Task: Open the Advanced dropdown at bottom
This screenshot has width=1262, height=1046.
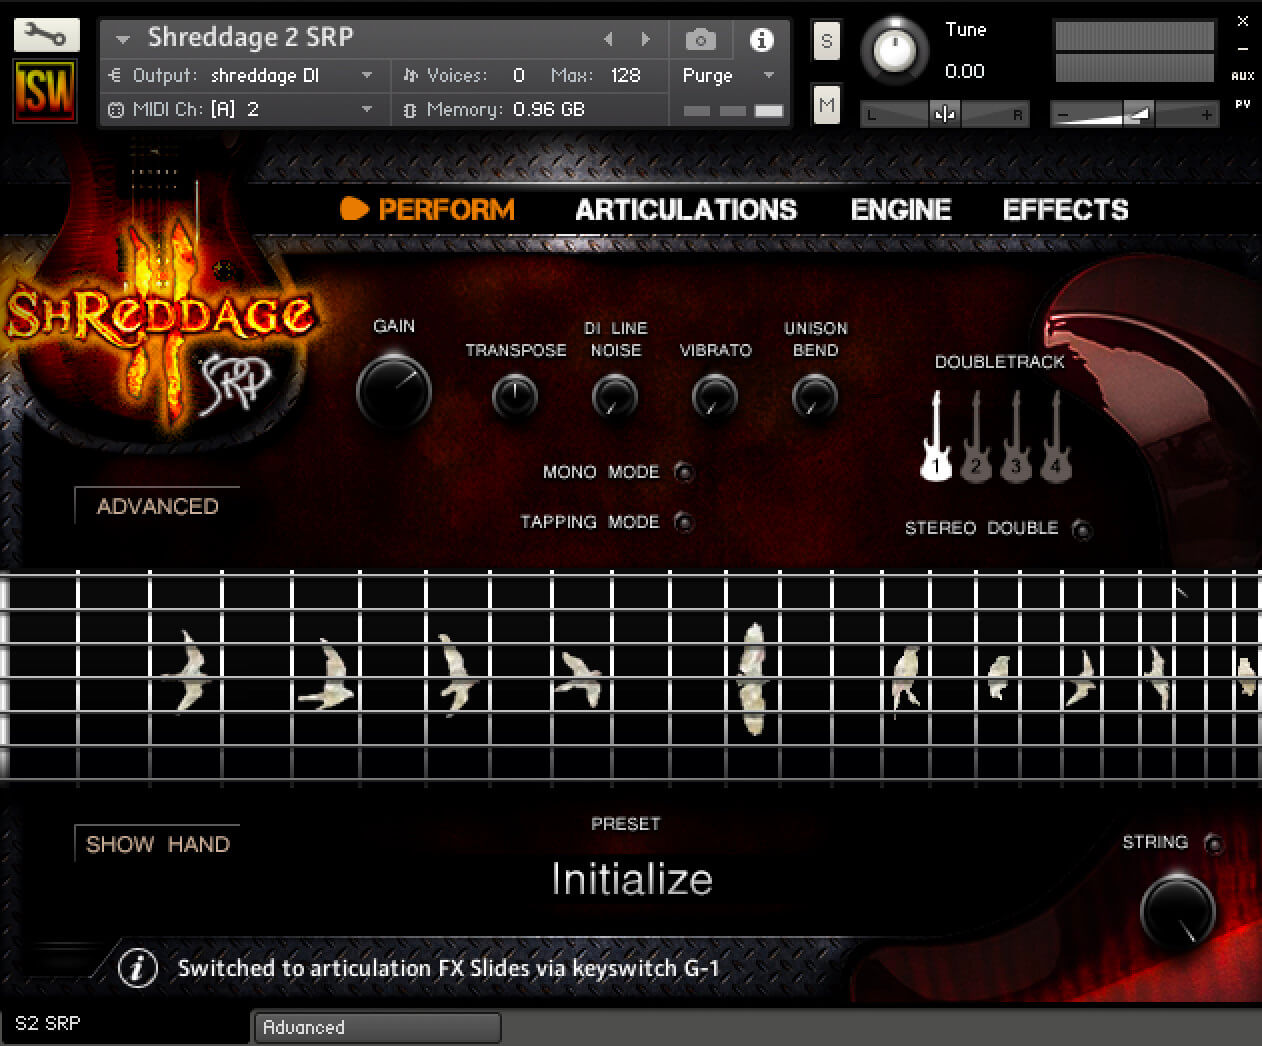Action: click(x=377, y=1027)
